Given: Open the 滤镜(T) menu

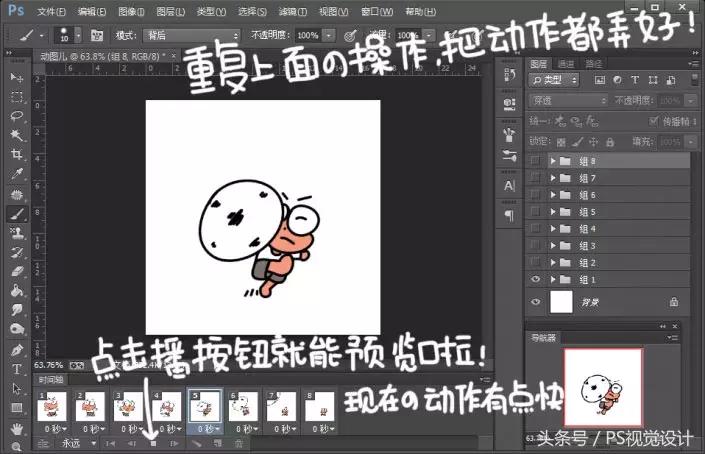Looking at the screenshot, I should pyautogui.click(x=293, y=11).
